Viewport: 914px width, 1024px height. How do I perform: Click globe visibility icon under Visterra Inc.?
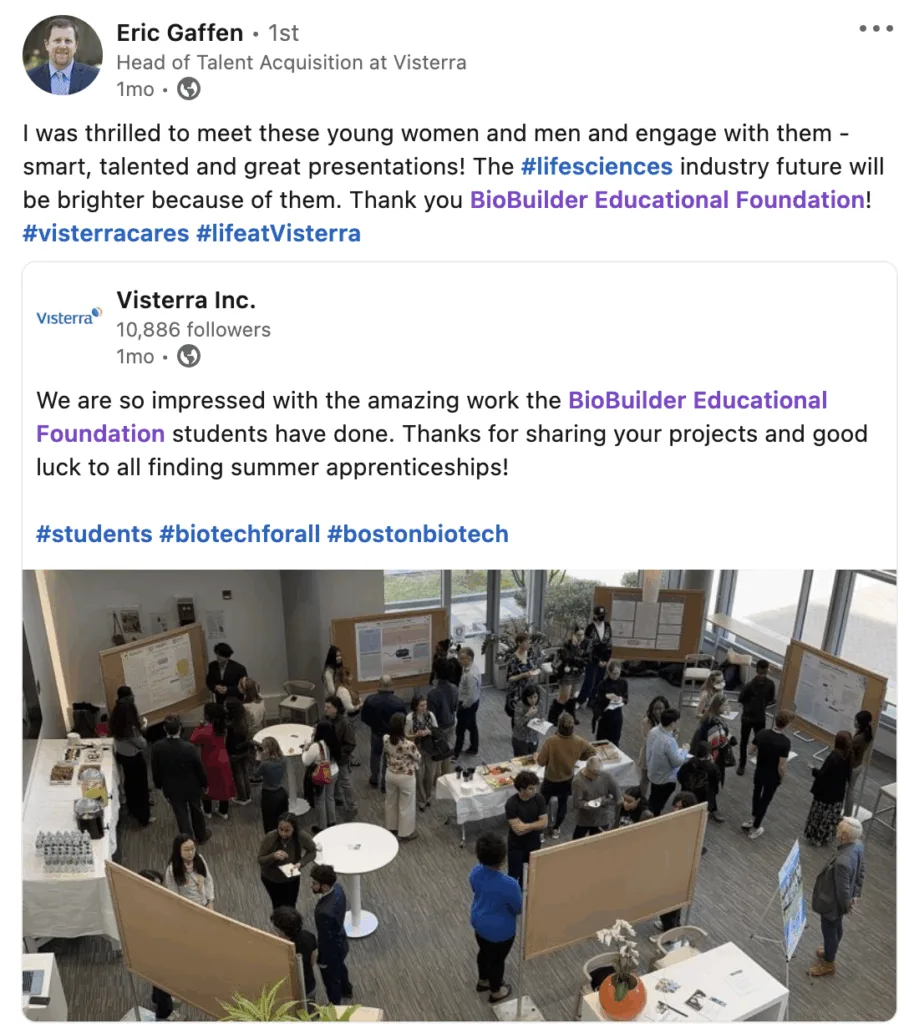click(x=188, y=356)
